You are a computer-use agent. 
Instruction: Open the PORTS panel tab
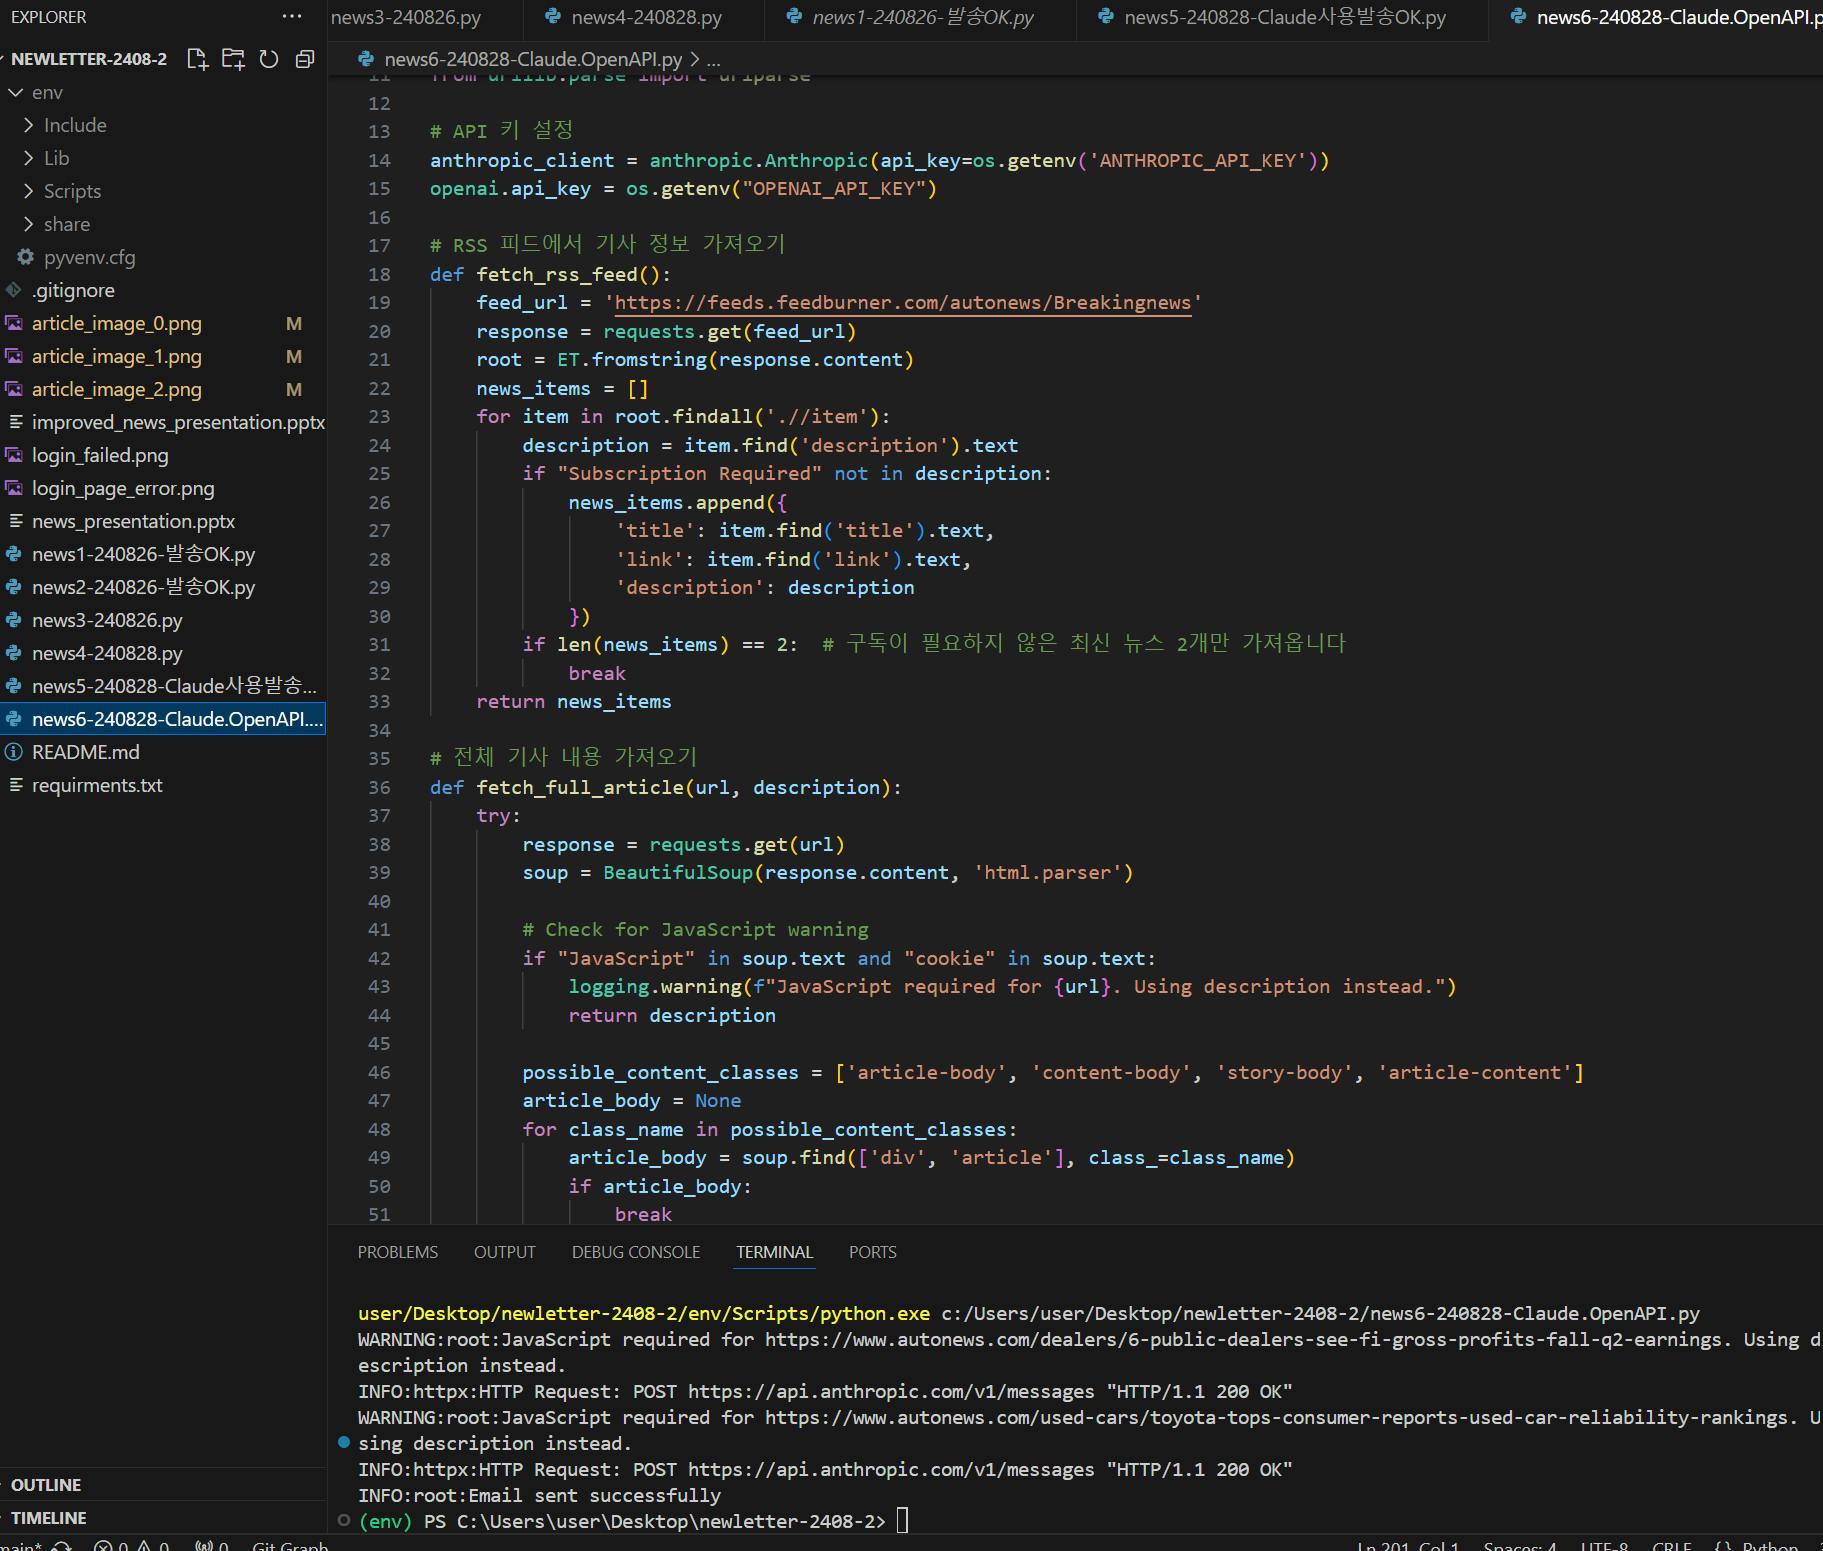click(873, 1252)
